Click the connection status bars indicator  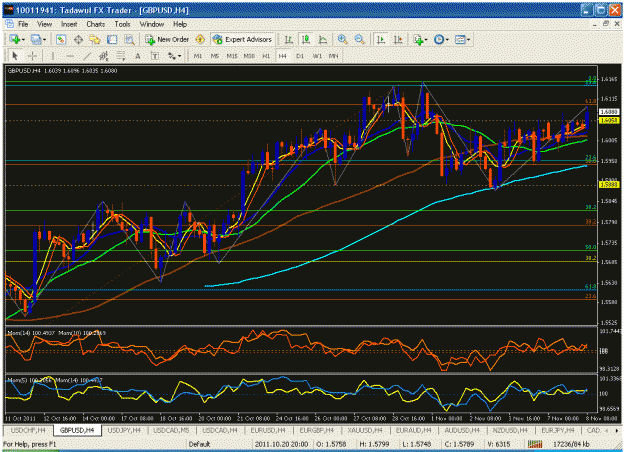pos(535,444)
